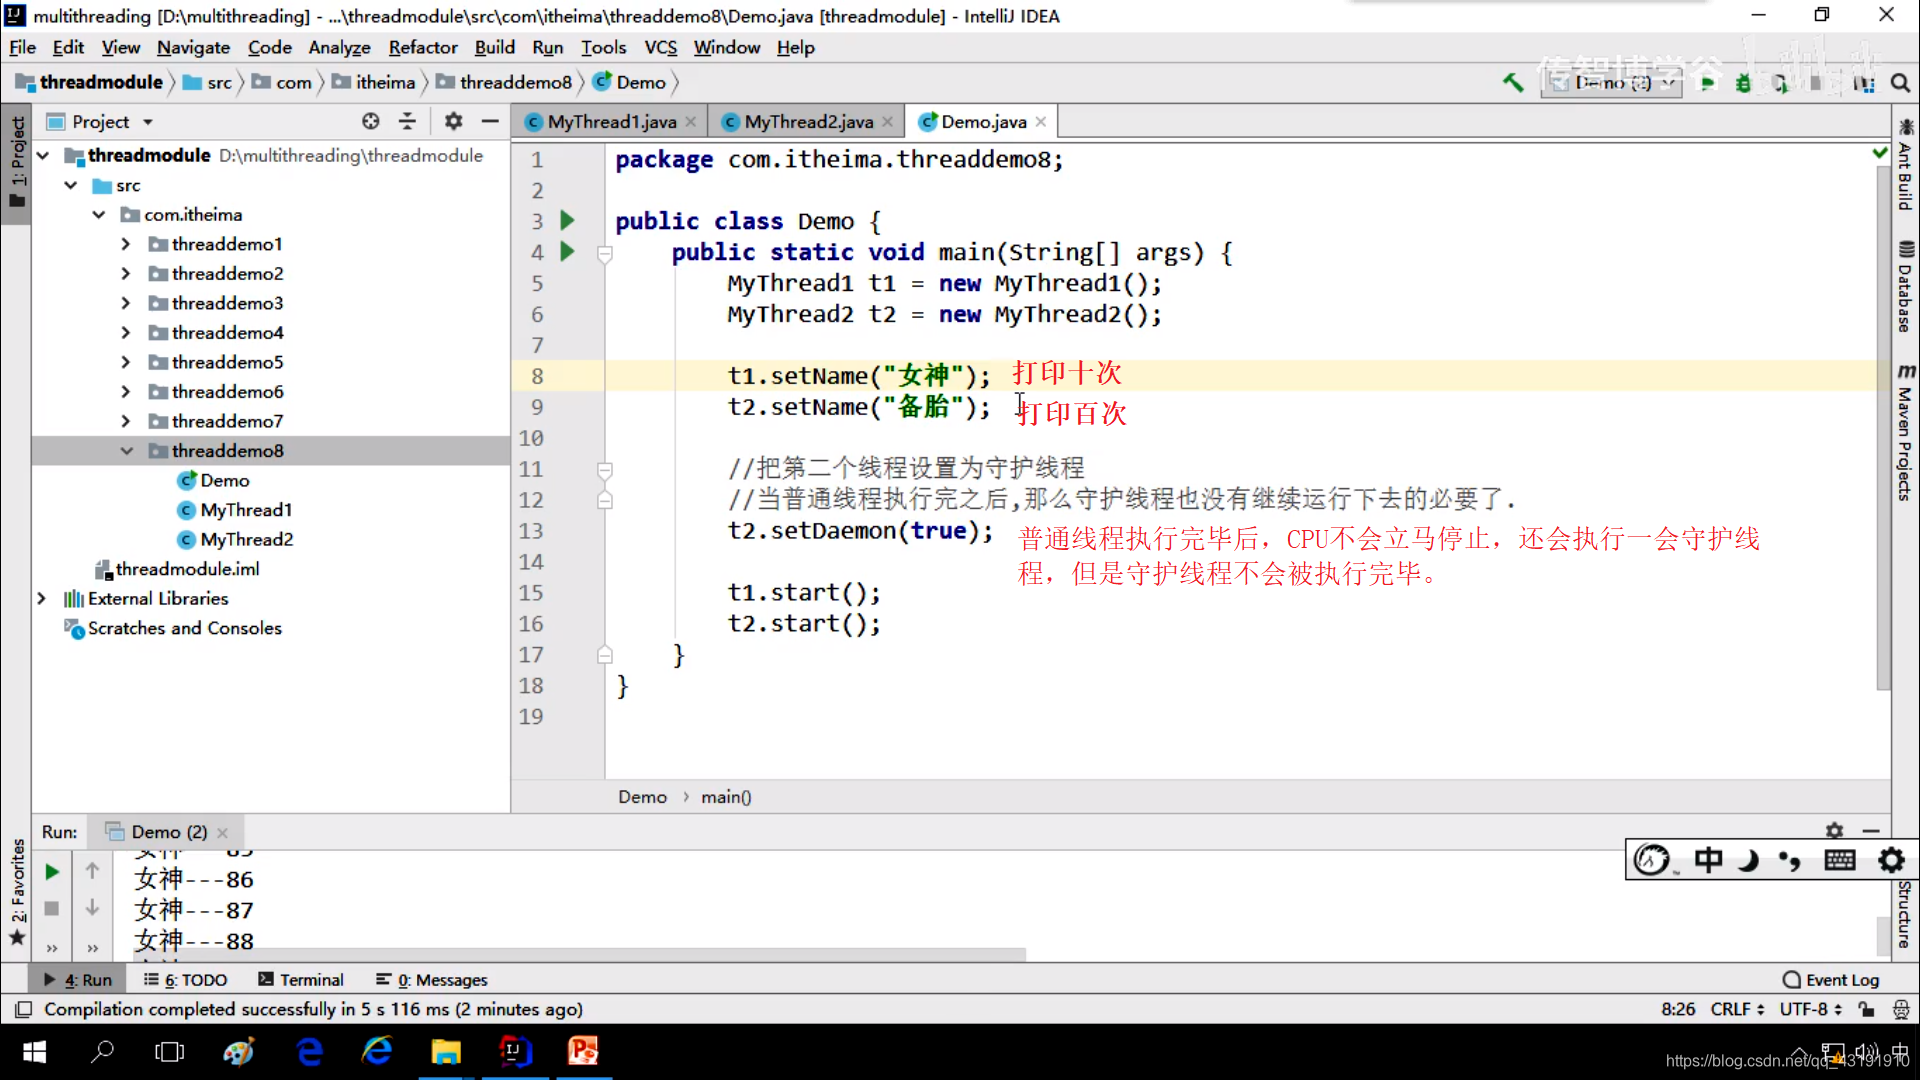The width and height of the screenshot is (1920, 1080).
Task: Click the run gutter arrow beside main method
Action: (567, 251)
